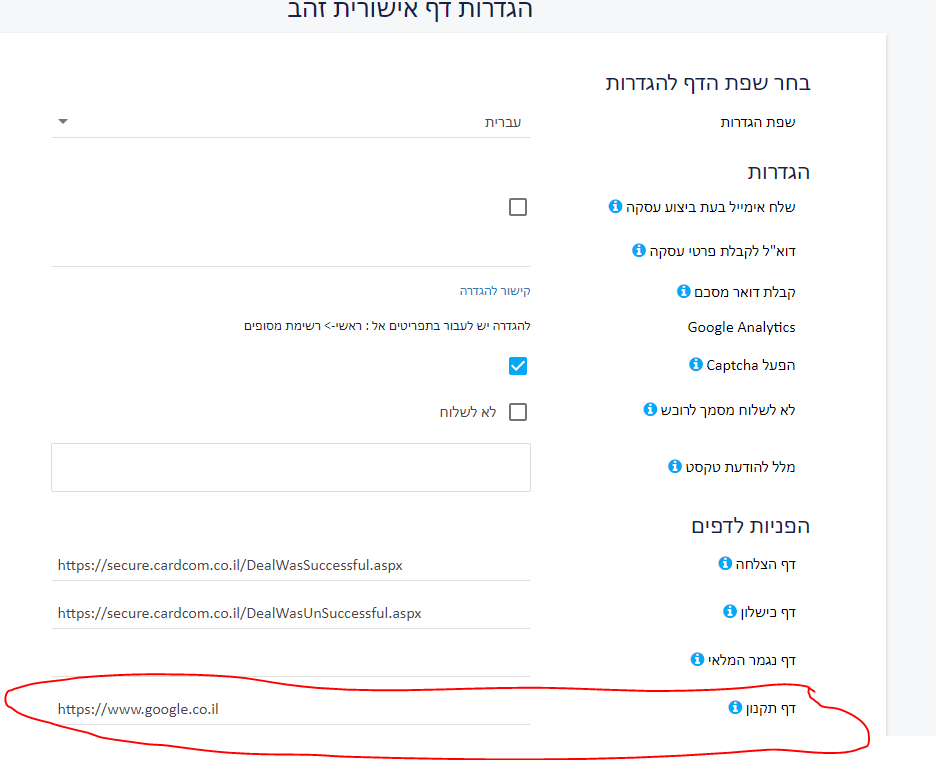Viewport: 936px width, 760px height.
Task: Uncheck the הפעל Captcha checkbox
Action: click(518, 366)
